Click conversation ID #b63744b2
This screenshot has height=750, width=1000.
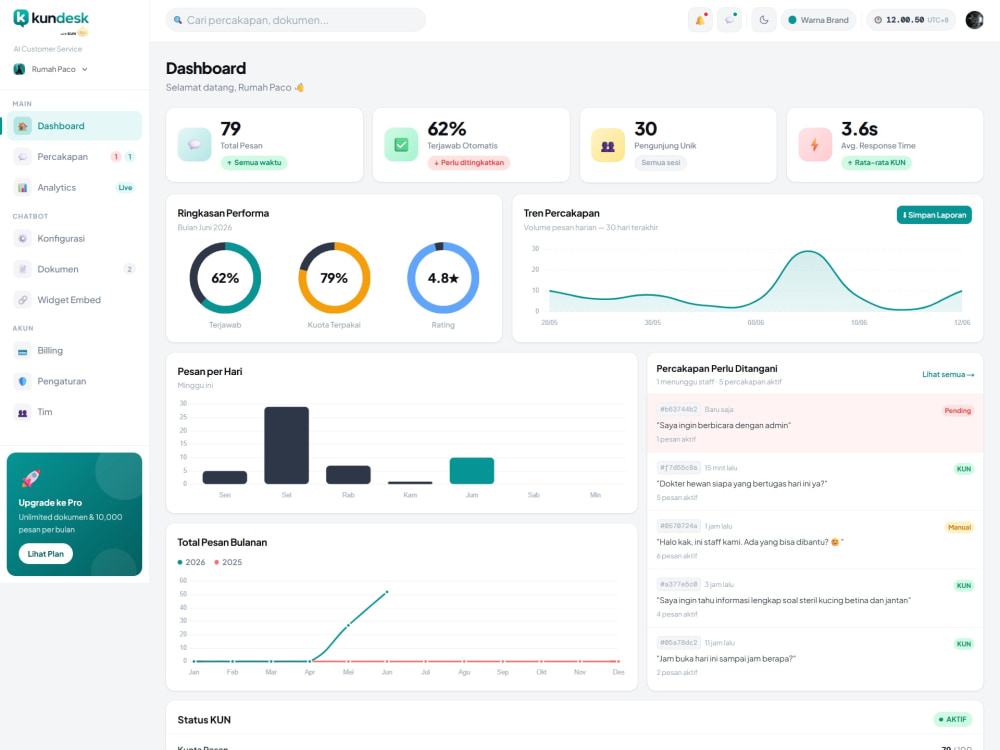point(679,409)
